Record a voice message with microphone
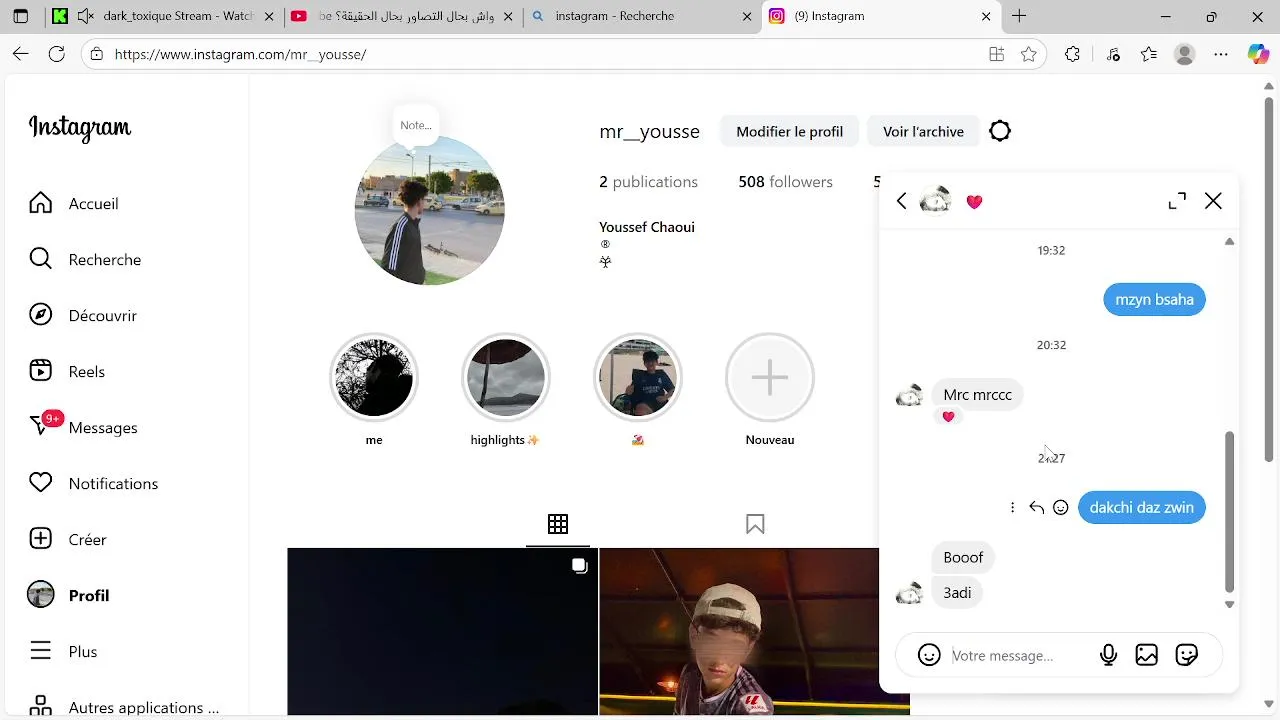 click(x=1108, y=655)
